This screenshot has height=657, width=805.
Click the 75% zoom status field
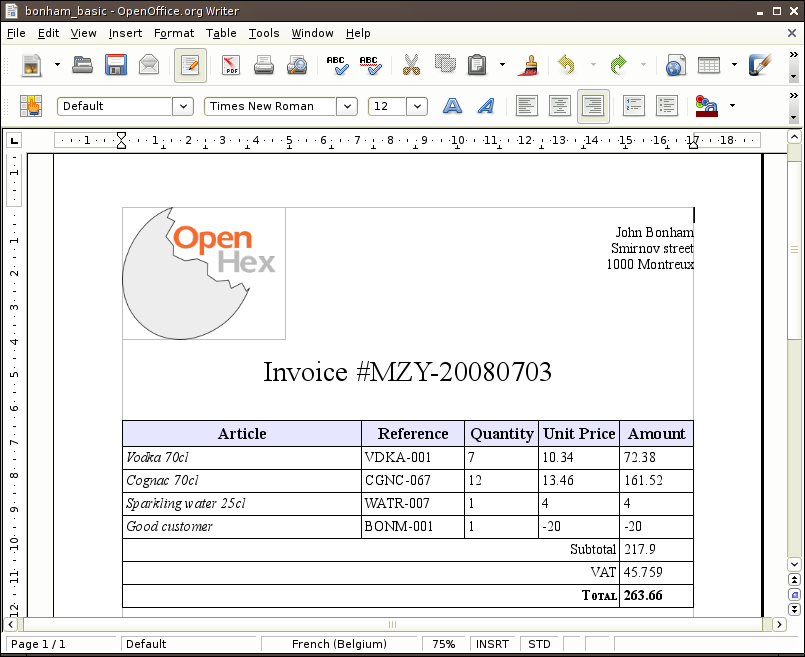pos(445,644)
